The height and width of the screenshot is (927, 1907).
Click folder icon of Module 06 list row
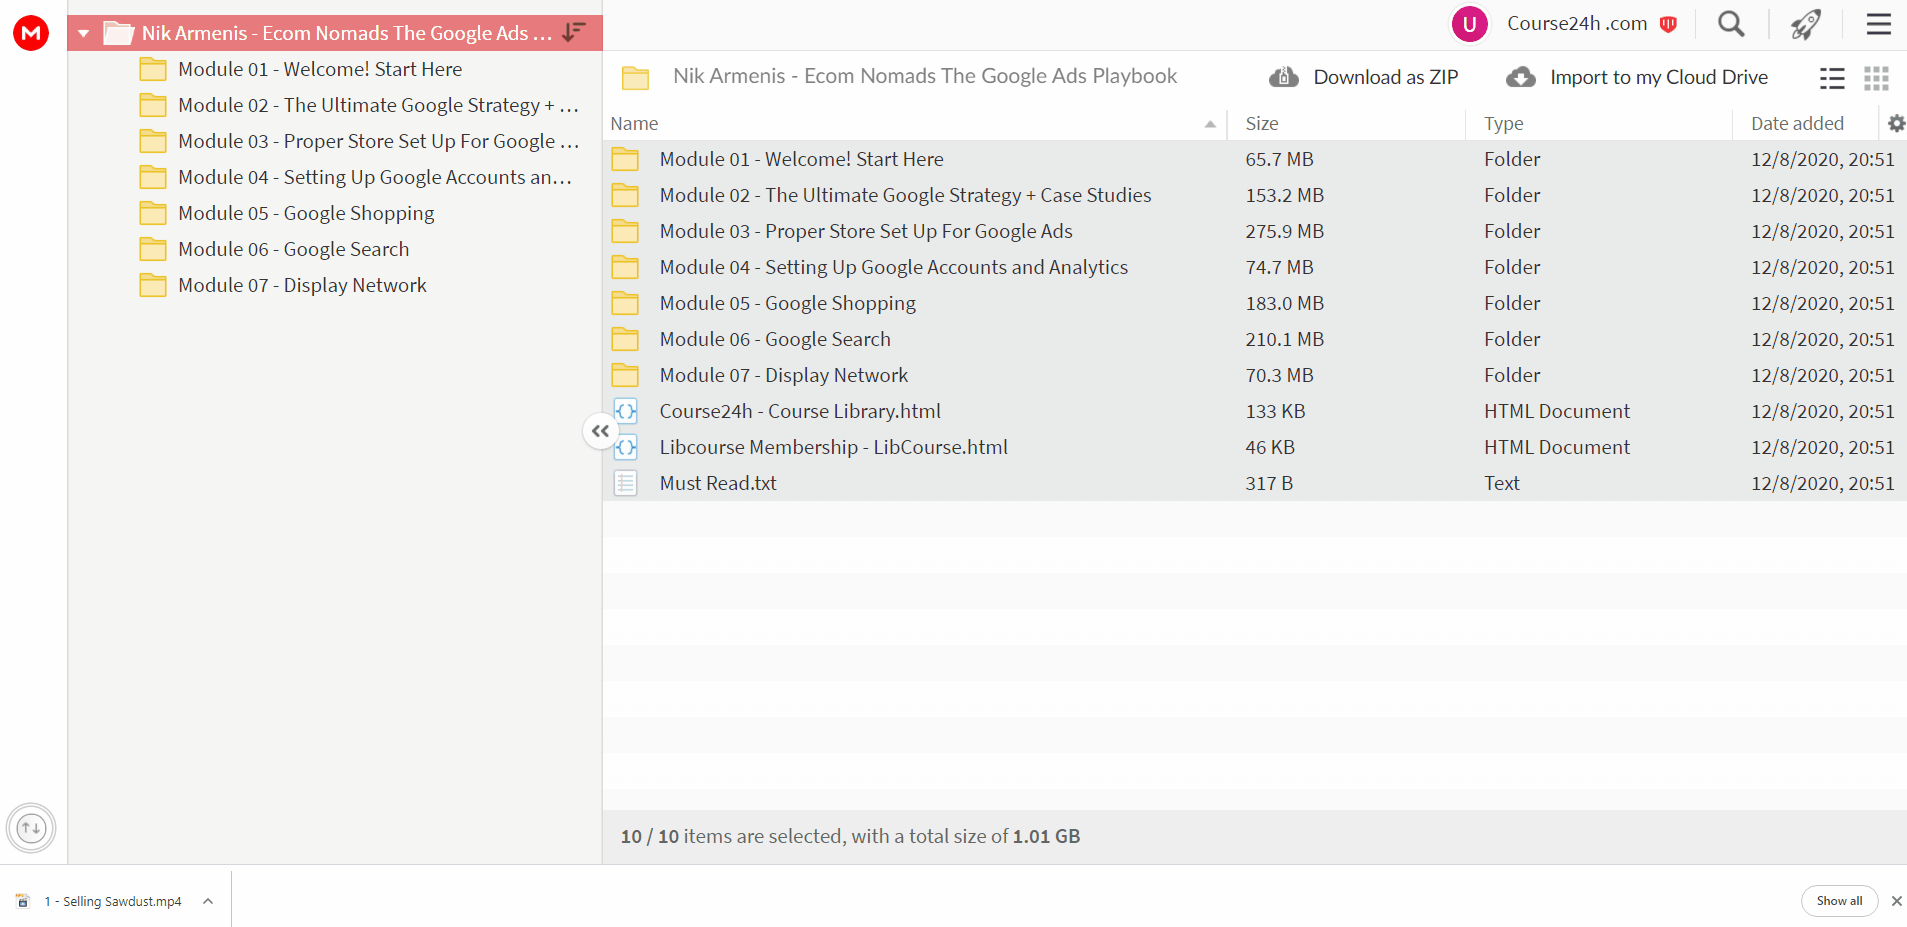[x=625, y=339]
